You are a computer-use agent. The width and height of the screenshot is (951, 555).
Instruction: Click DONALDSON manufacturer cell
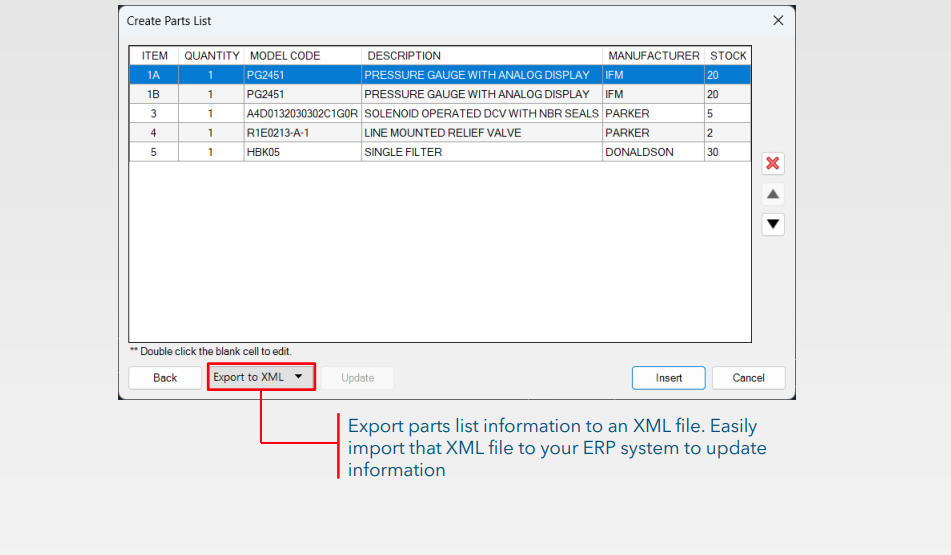[x=653, y=152]
